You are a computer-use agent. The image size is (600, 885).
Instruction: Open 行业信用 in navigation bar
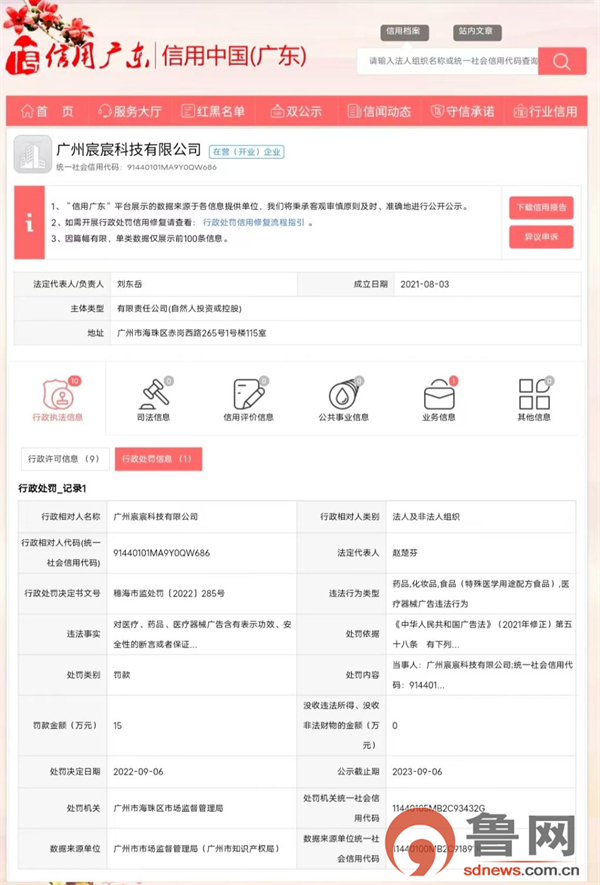(x=545, y=111)
